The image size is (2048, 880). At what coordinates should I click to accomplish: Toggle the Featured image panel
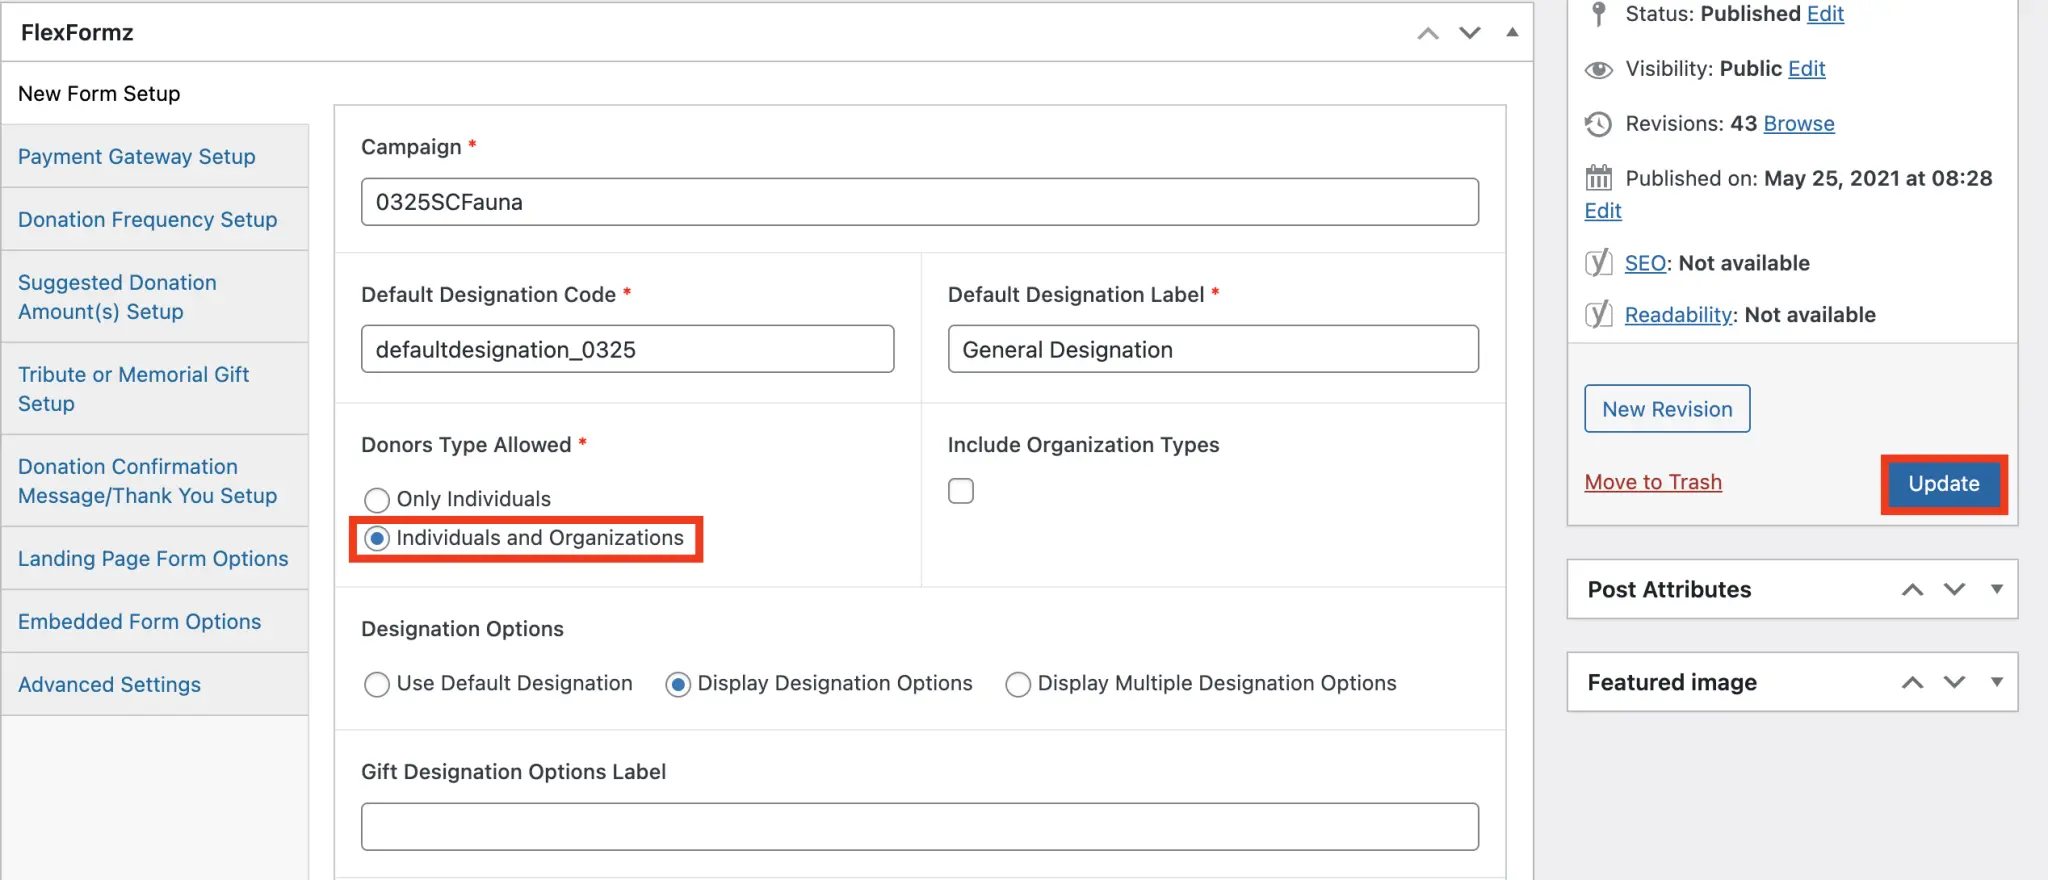(1996, 682)
